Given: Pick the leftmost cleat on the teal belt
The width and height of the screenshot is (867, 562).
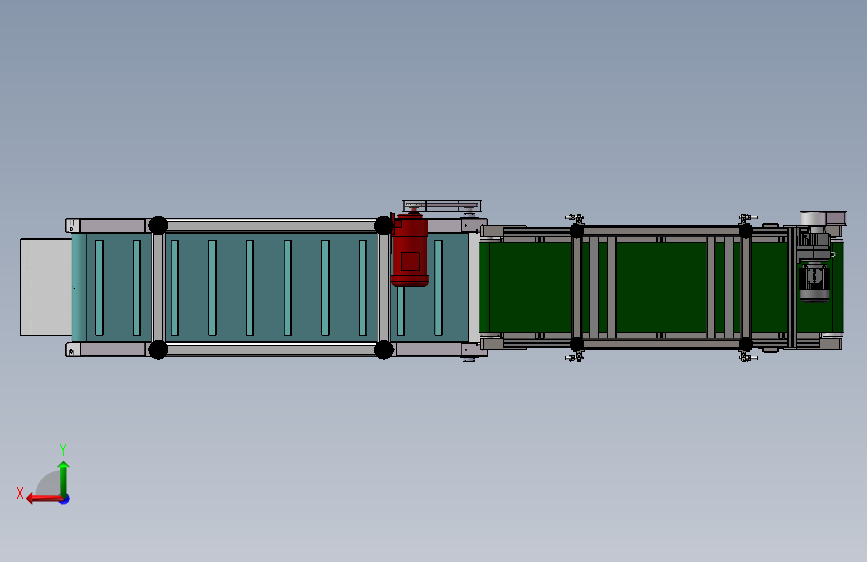Looking at the screenshot, I should tap(99, 288).
